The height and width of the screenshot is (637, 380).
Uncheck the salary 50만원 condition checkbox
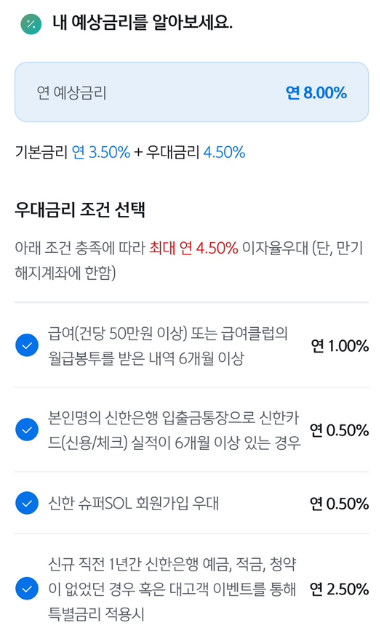pos(27,345)
